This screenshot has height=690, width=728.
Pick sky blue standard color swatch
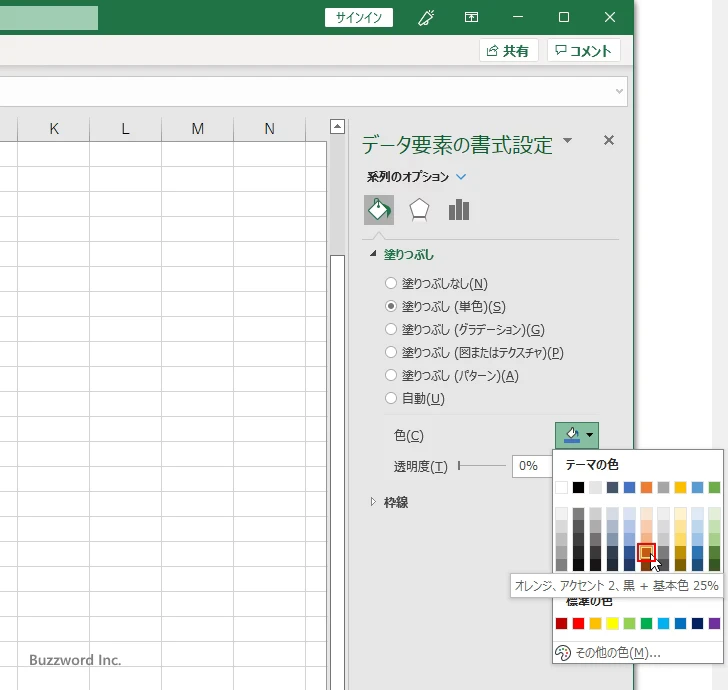(663, 623)
